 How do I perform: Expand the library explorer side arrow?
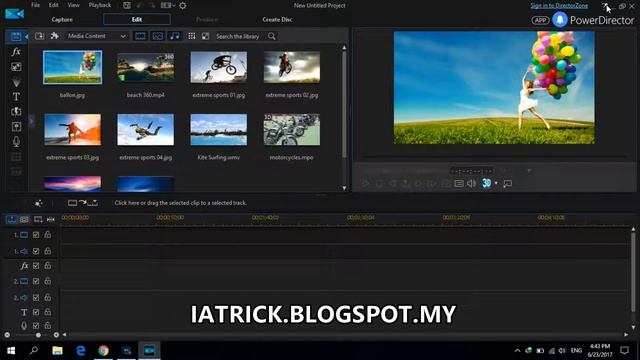point(31,121)
